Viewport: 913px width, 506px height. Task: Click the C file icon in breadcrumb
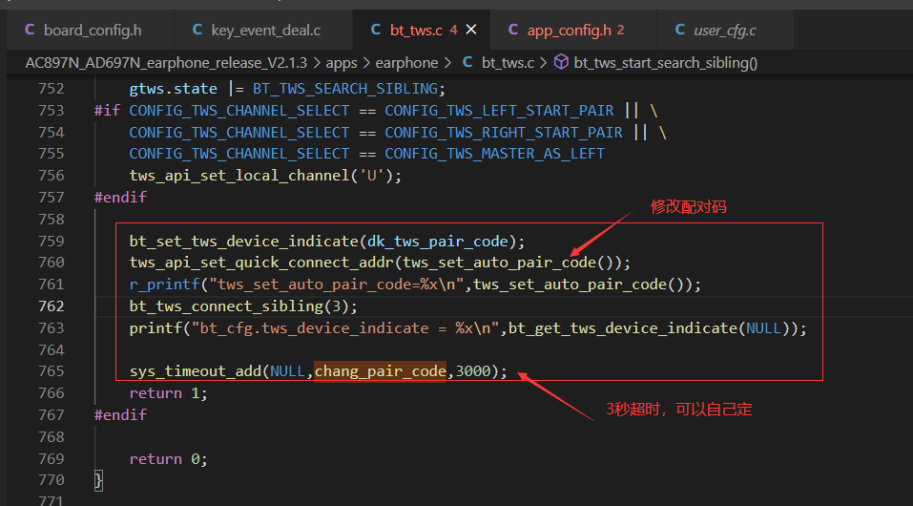468,62
